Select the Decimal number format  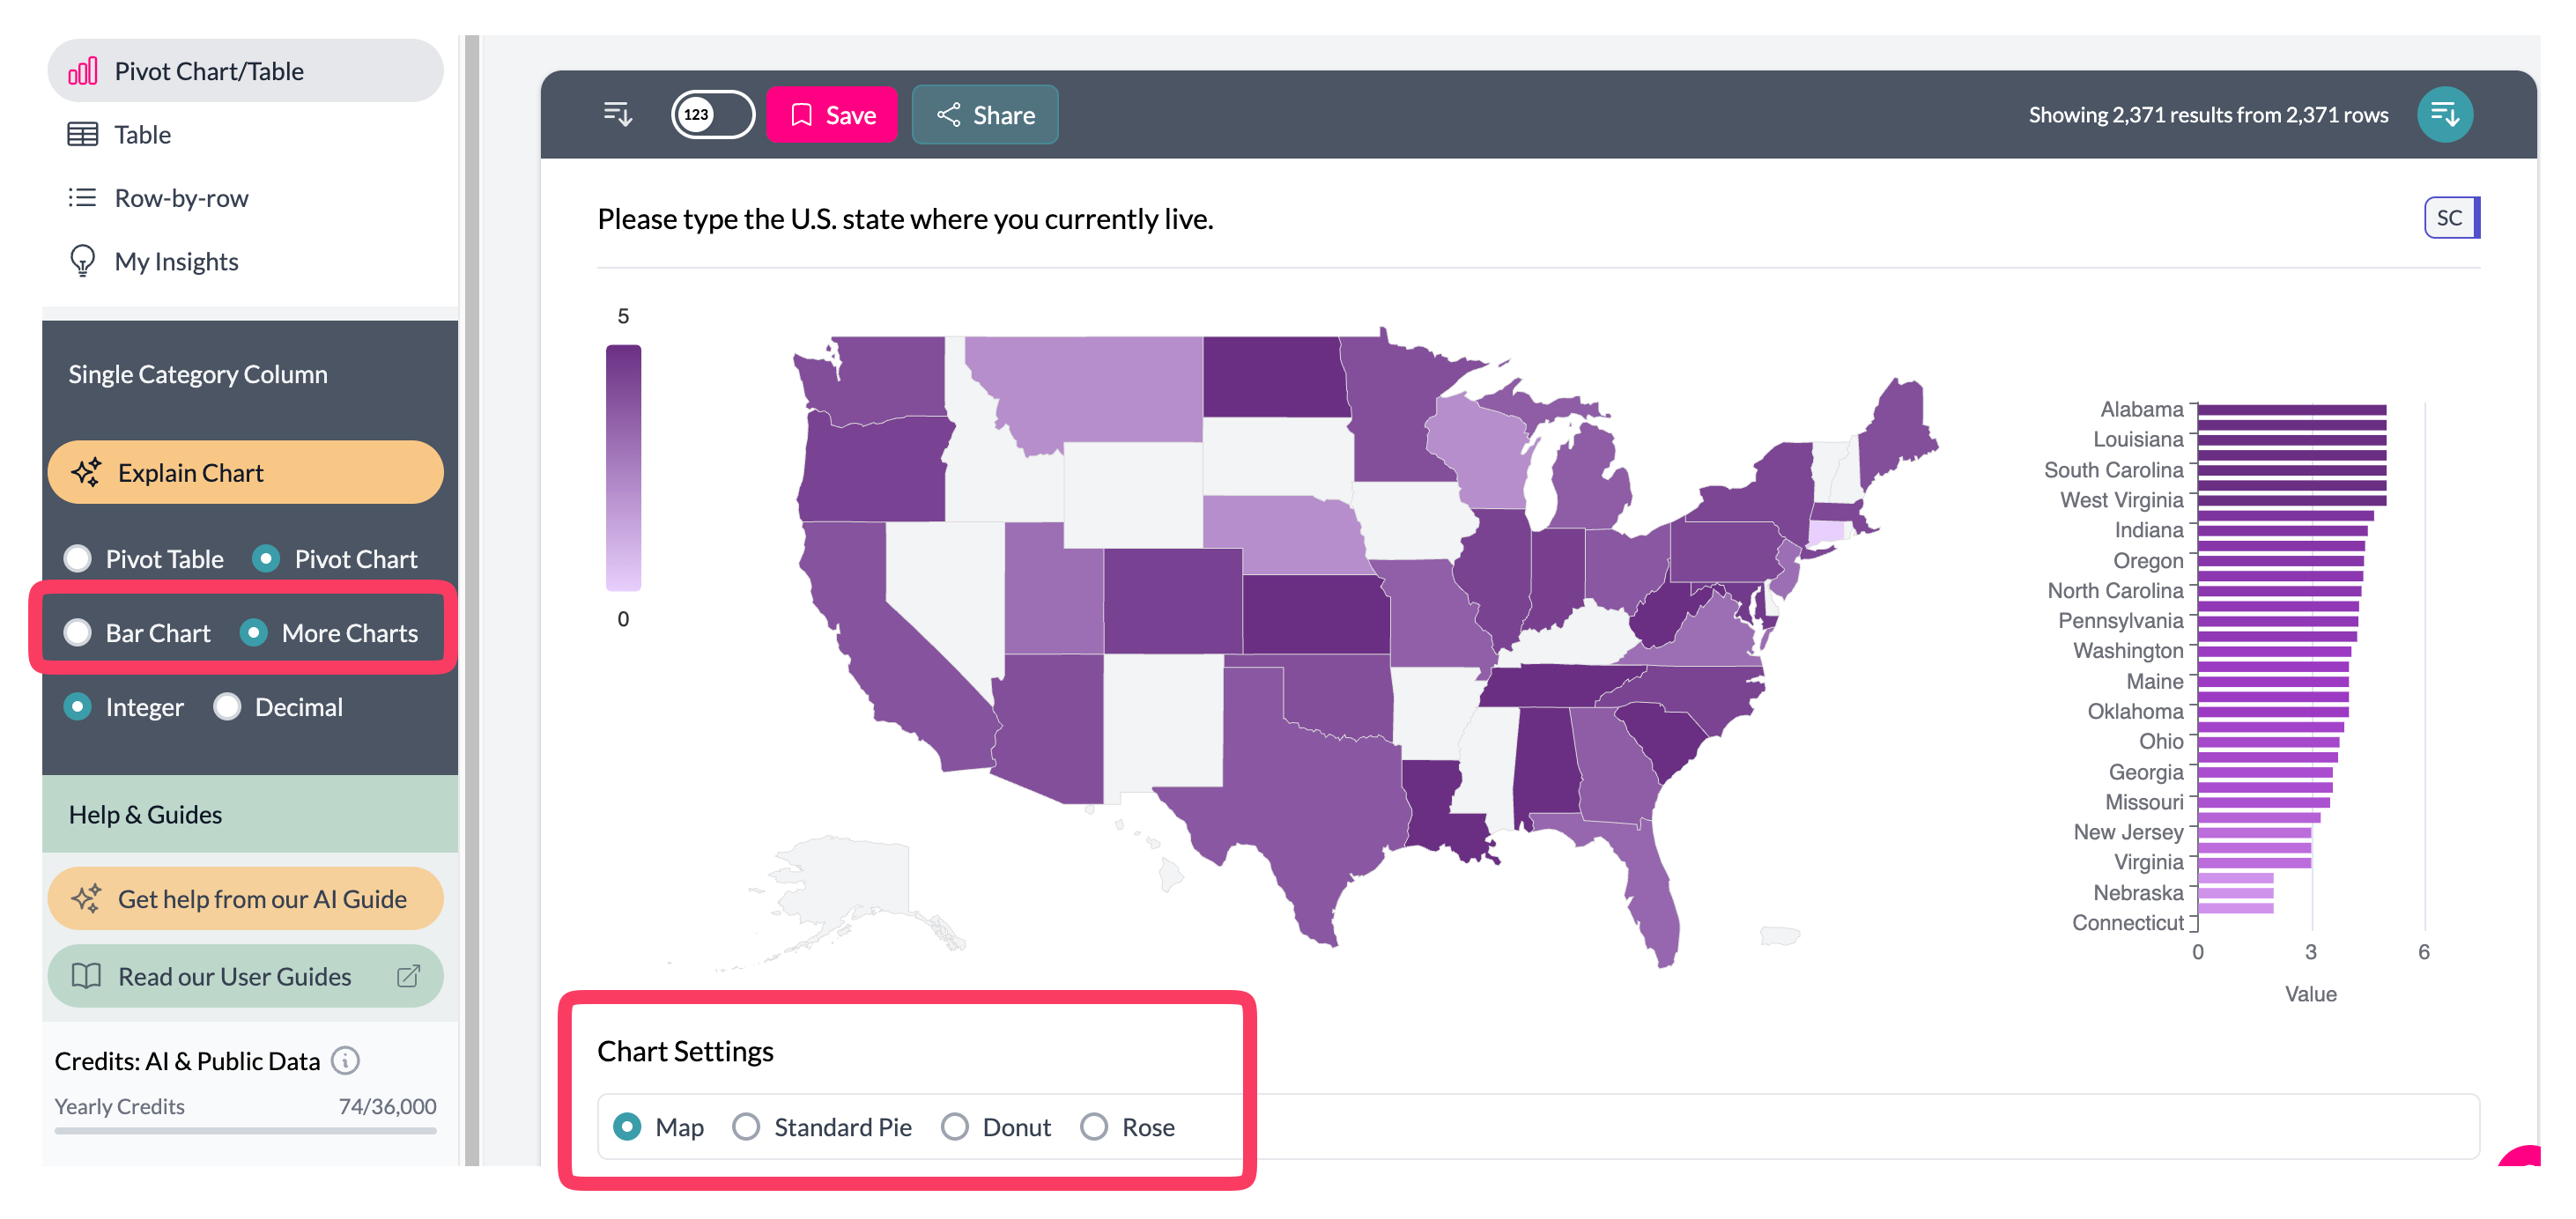click(228, 706)
